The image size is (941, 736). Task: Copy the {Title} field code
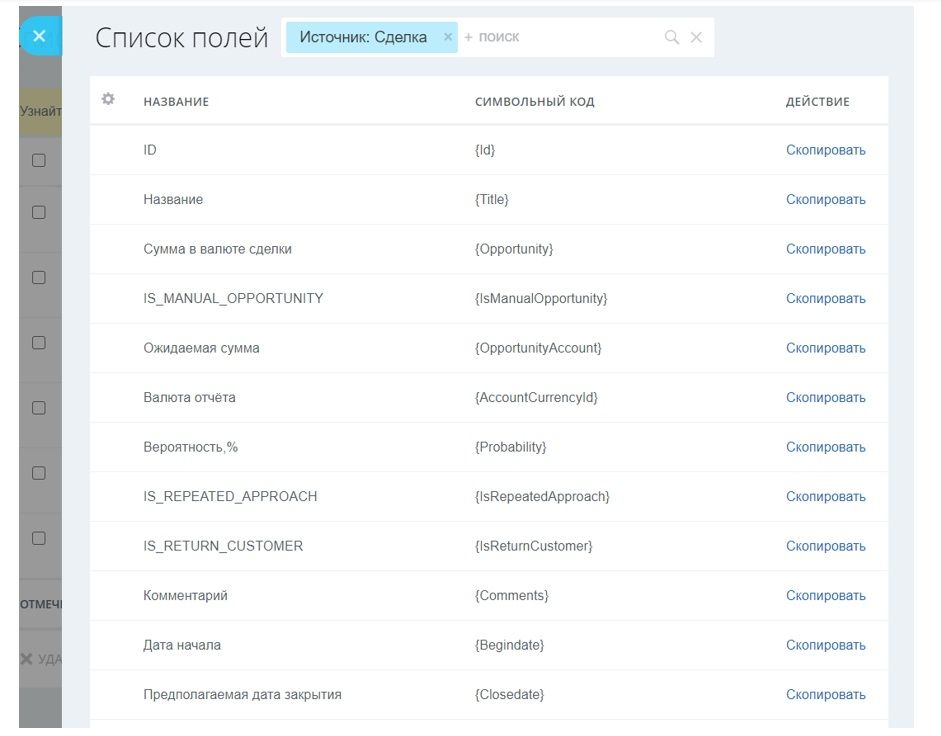pyautogui.click(x=826, y=199)
